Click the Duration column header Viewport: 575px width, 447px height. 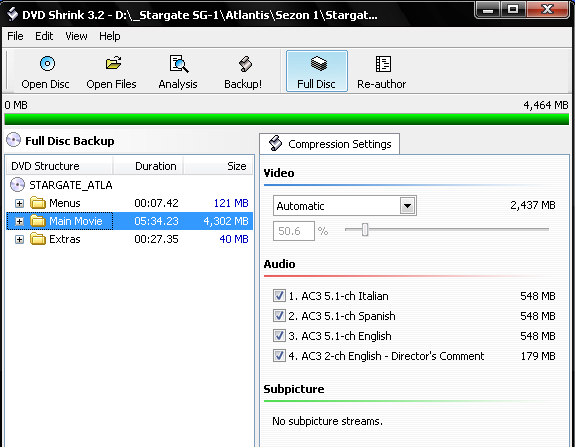pyautogui.click(x=149, y=166)
